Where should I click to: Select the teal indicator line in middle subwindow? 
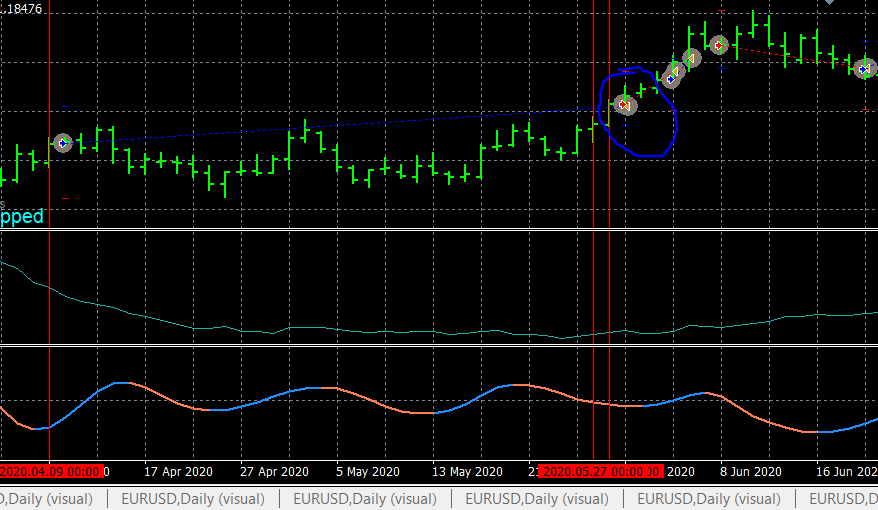click(439, 332)
